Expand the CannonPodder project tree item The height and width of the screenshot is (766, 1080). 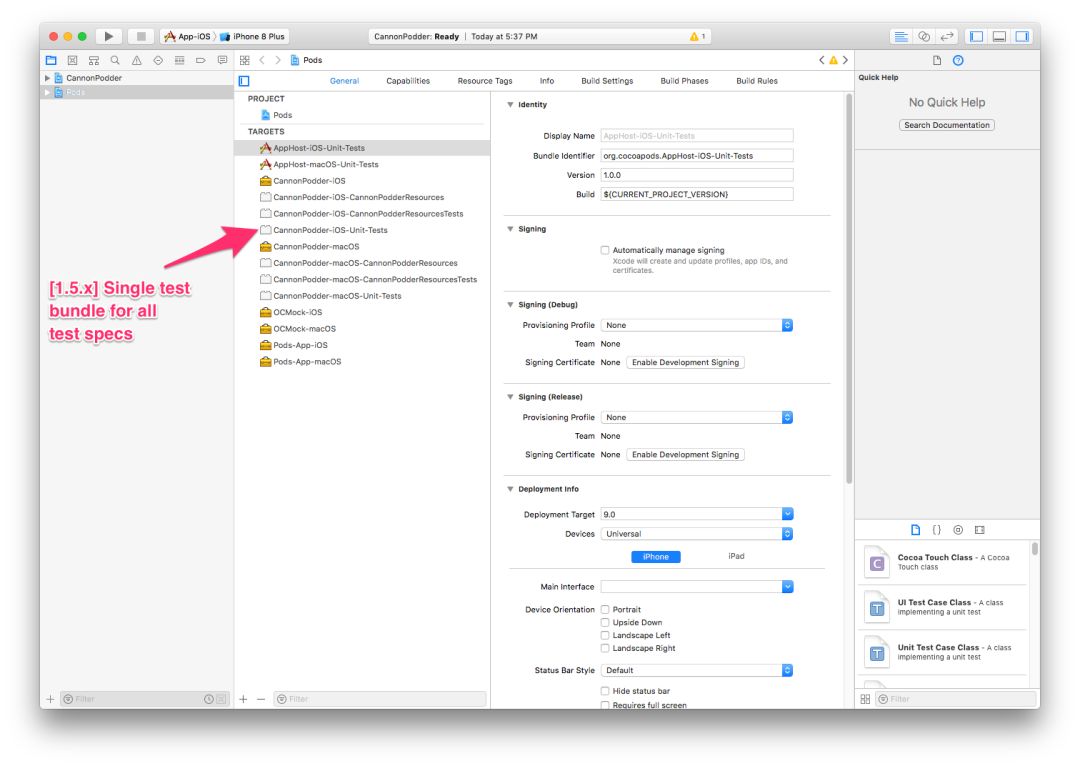coord(48,78)
